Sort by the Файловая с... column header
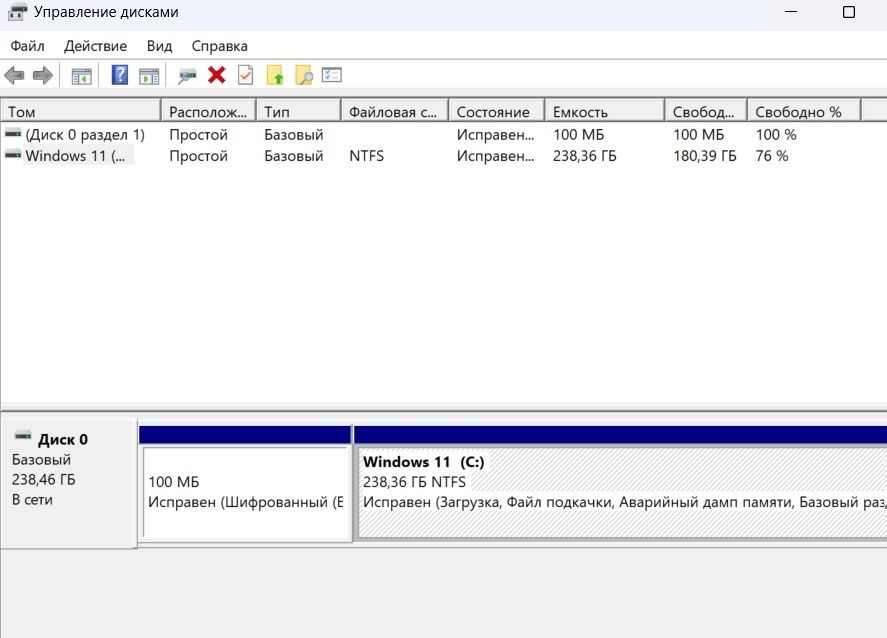 coord(395,111)
